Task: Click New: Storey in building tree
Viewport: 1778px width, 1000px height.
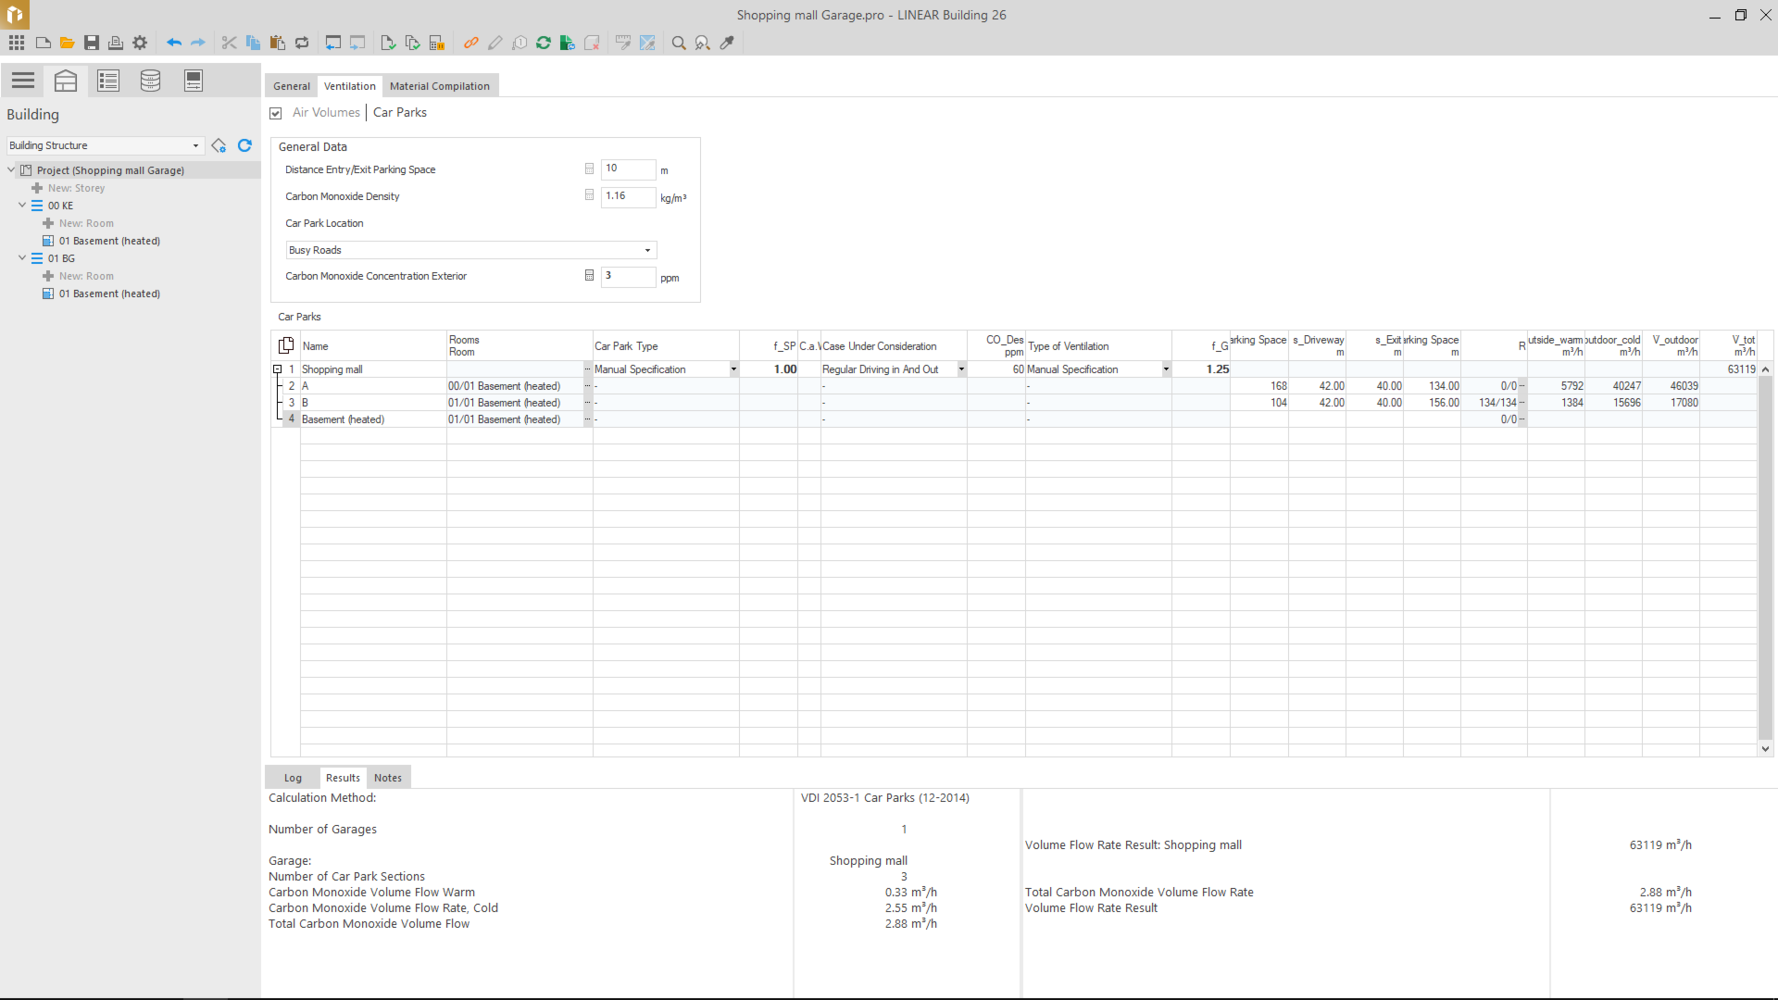Action: (76, 188)
